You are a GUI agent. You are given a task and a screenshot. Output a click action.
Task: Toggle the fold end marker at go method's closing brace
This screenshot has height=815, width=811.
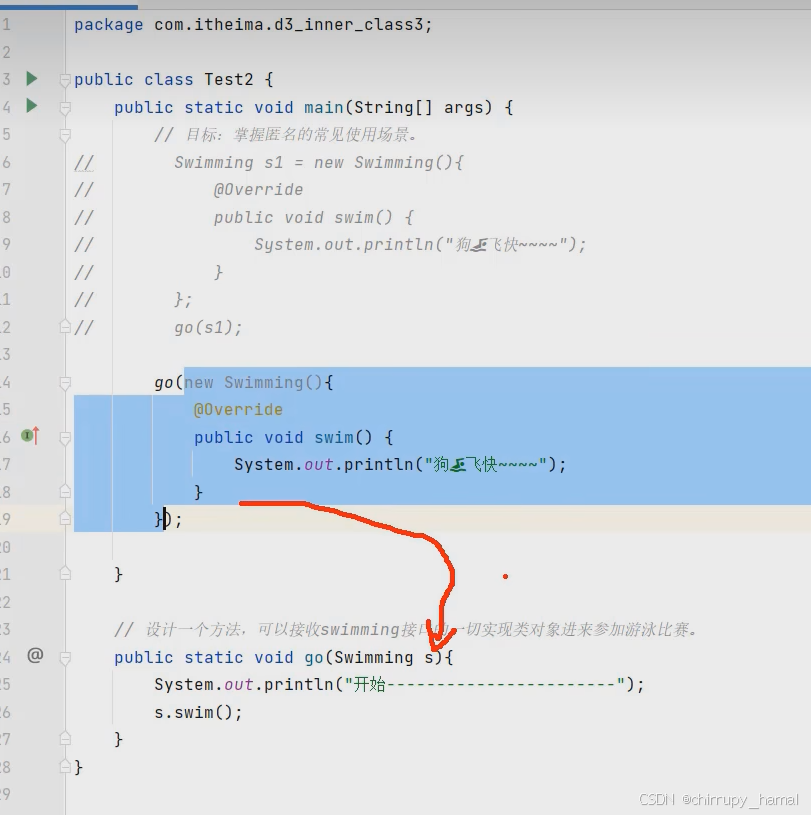(x=65, y=738)
